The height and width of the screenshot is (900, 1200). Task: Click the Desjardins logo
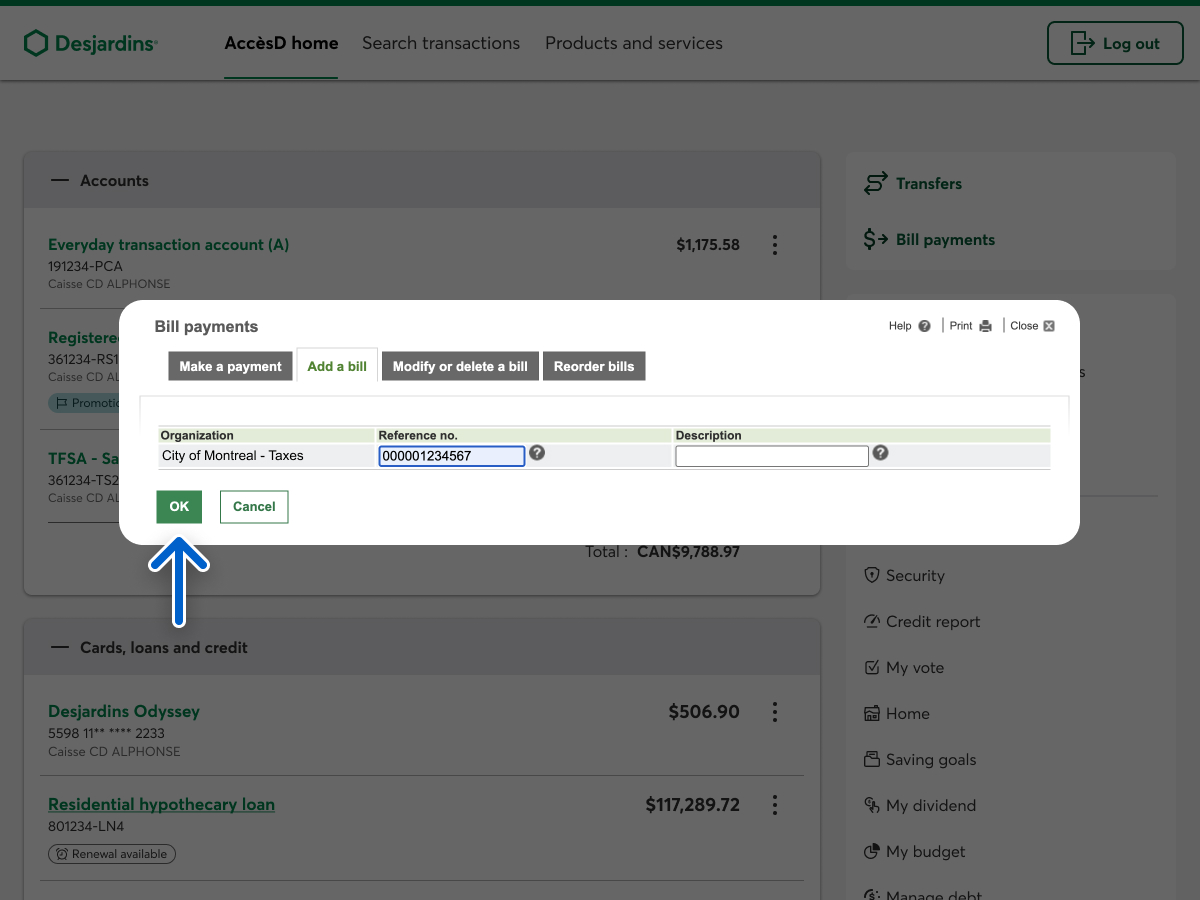(x=90, y=43)
